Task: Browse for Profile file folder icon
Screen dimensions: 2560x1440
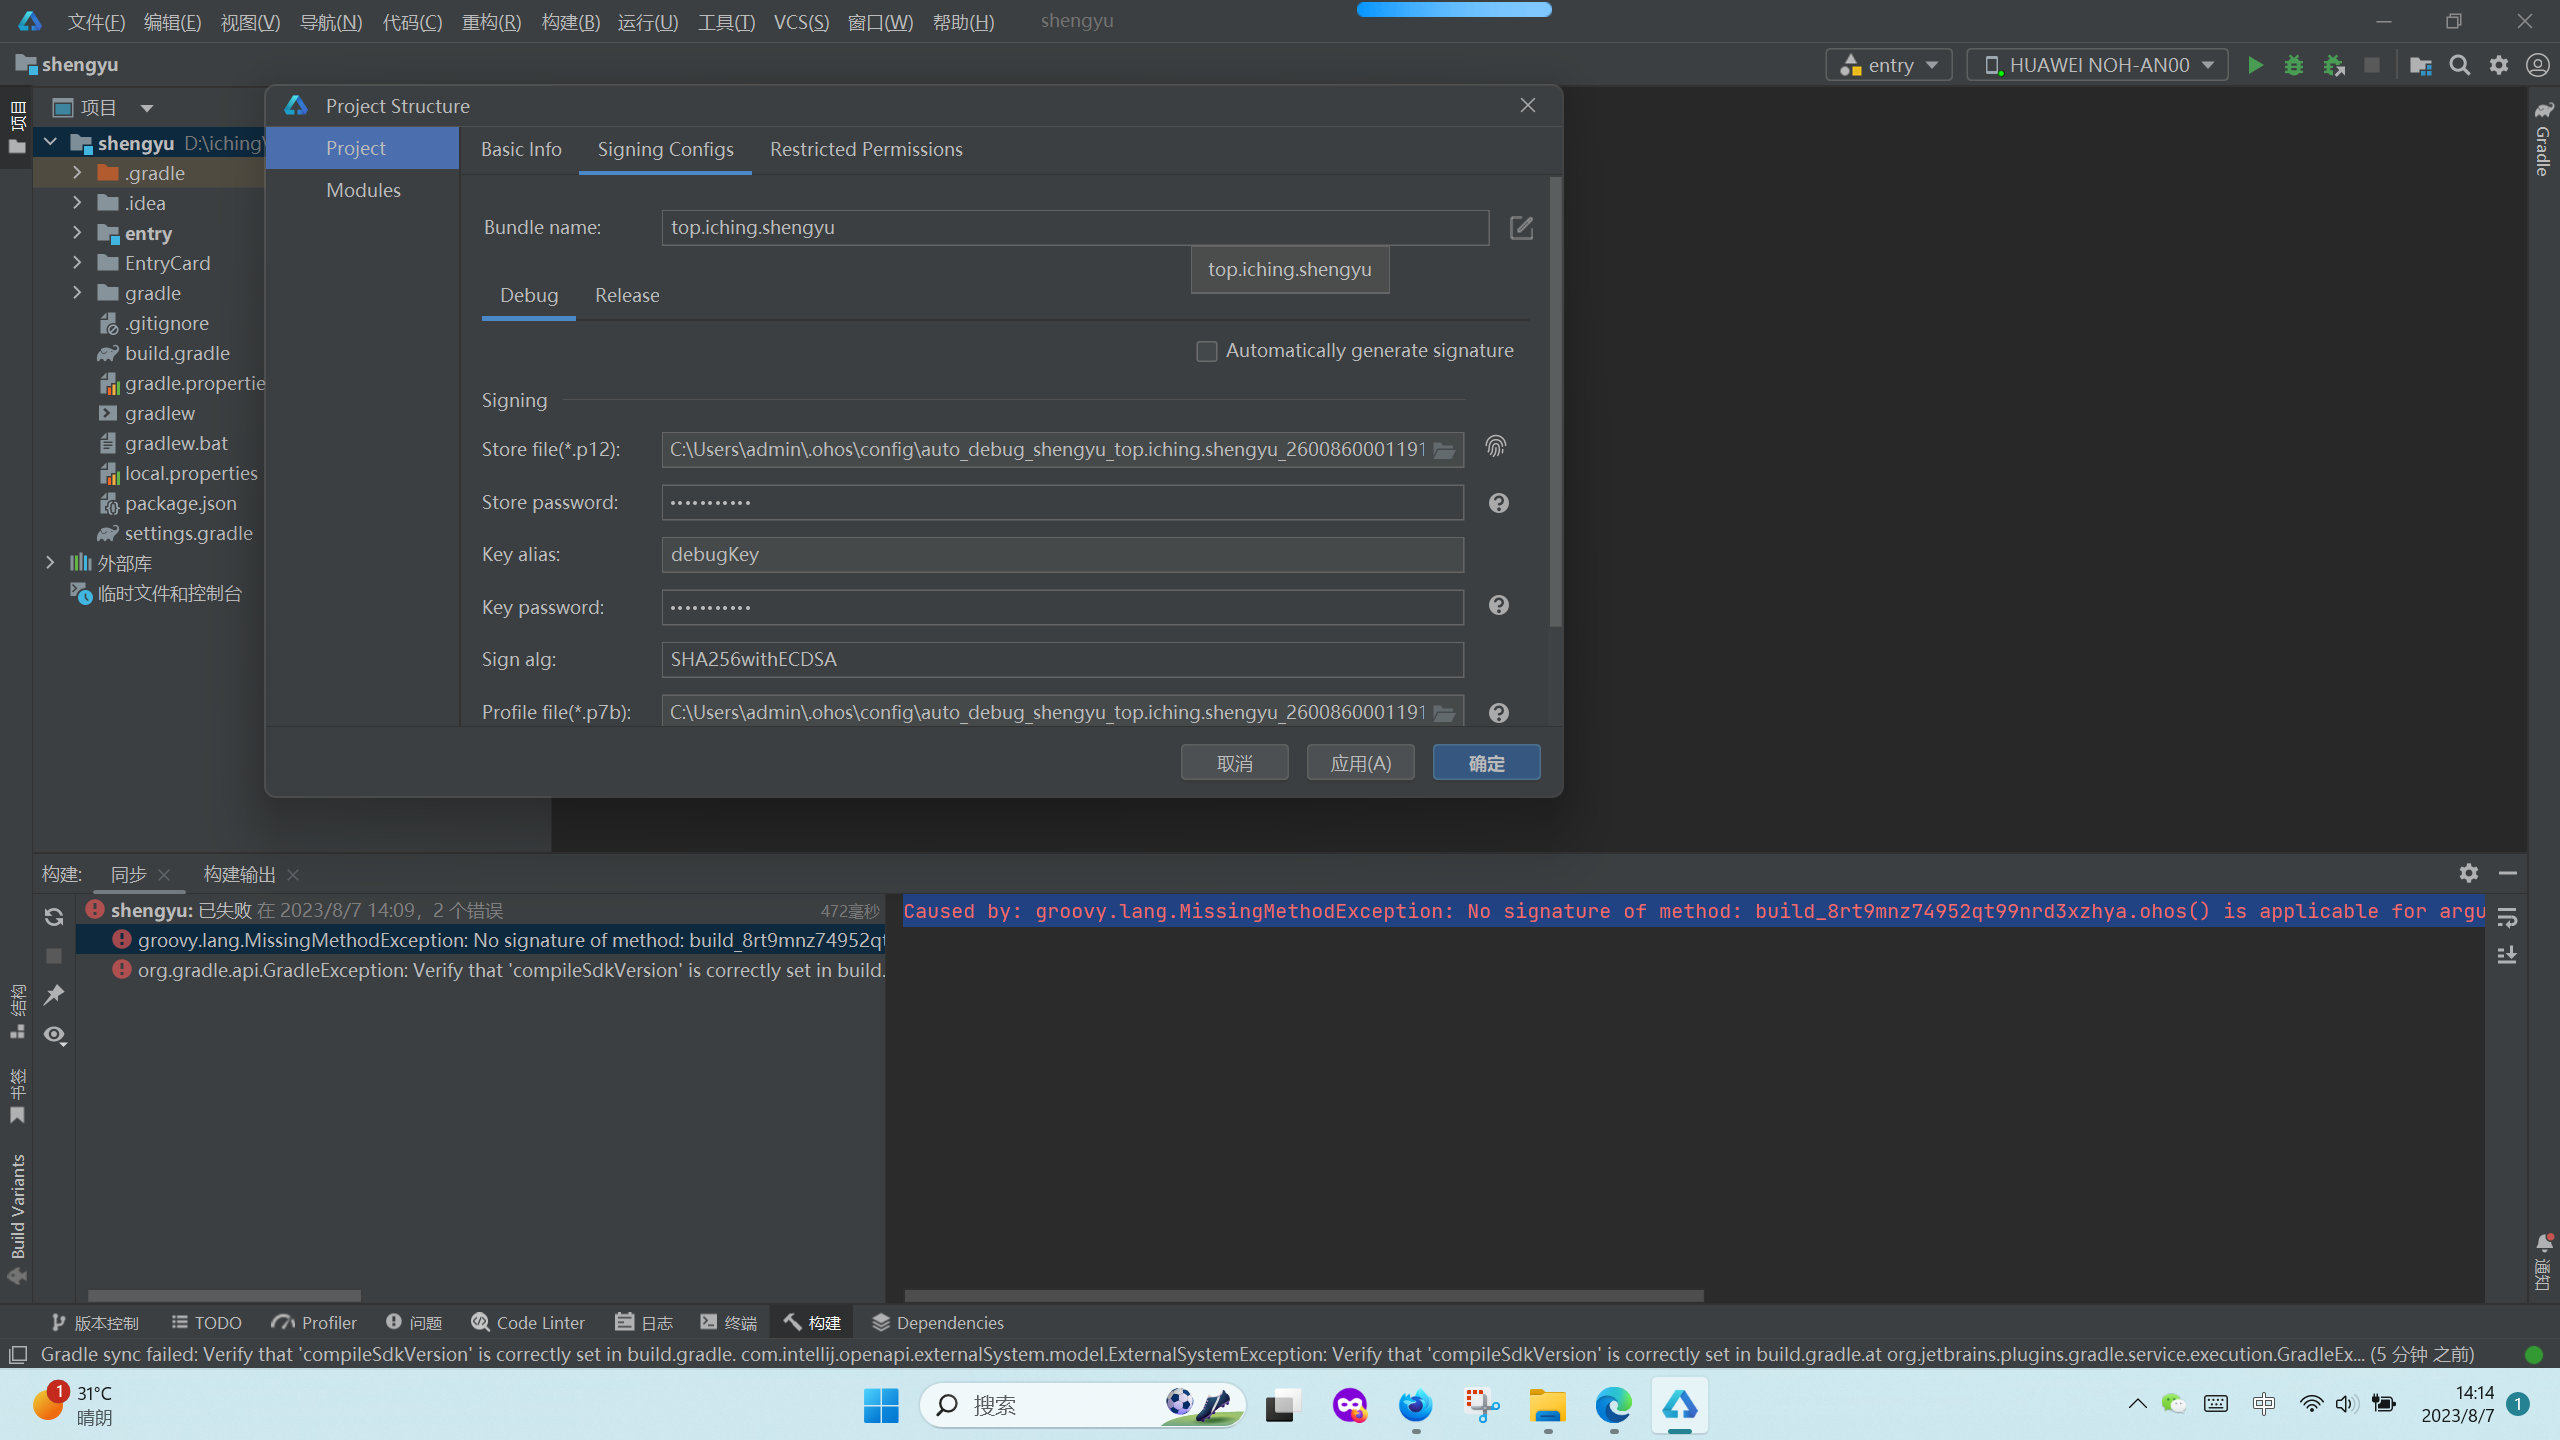Action: click(x=1444, y=713)
